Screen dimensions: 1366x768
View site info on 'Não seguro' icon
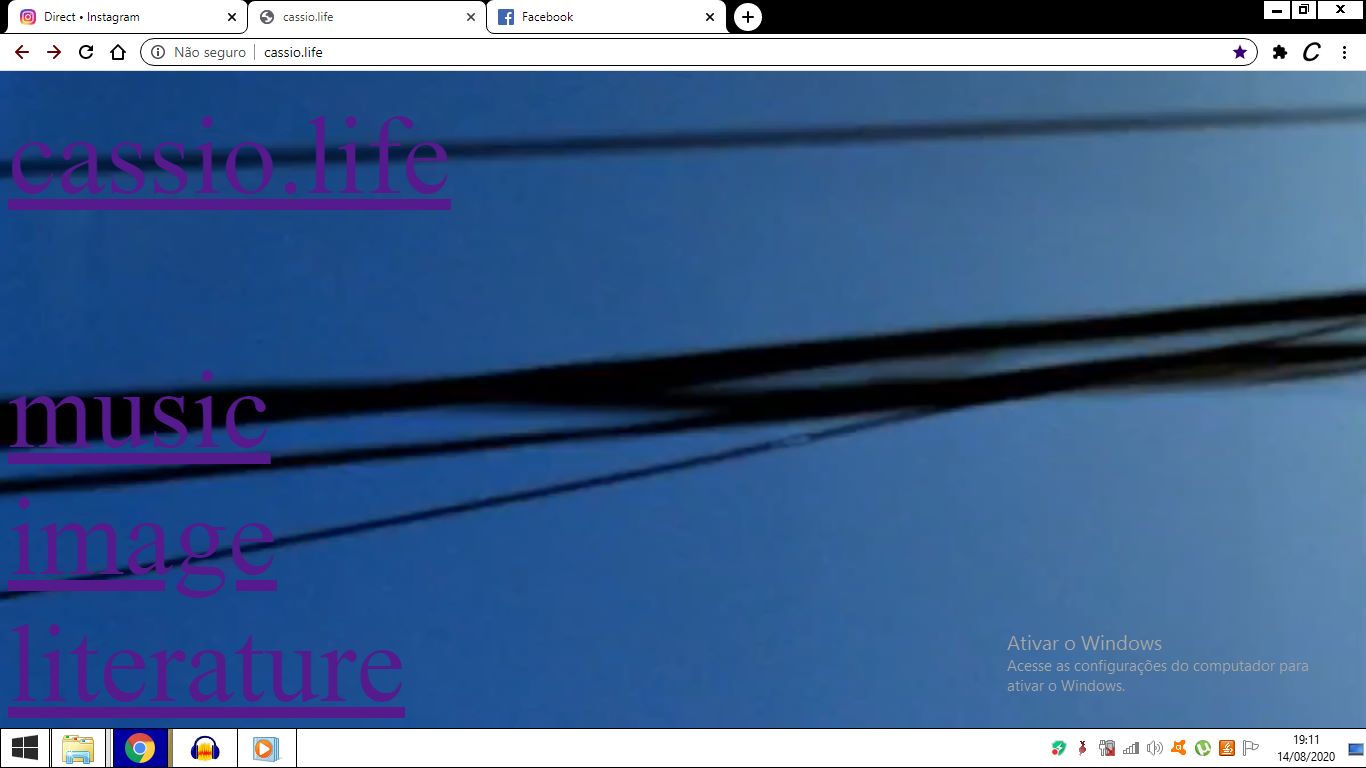(x=158, y=52)
